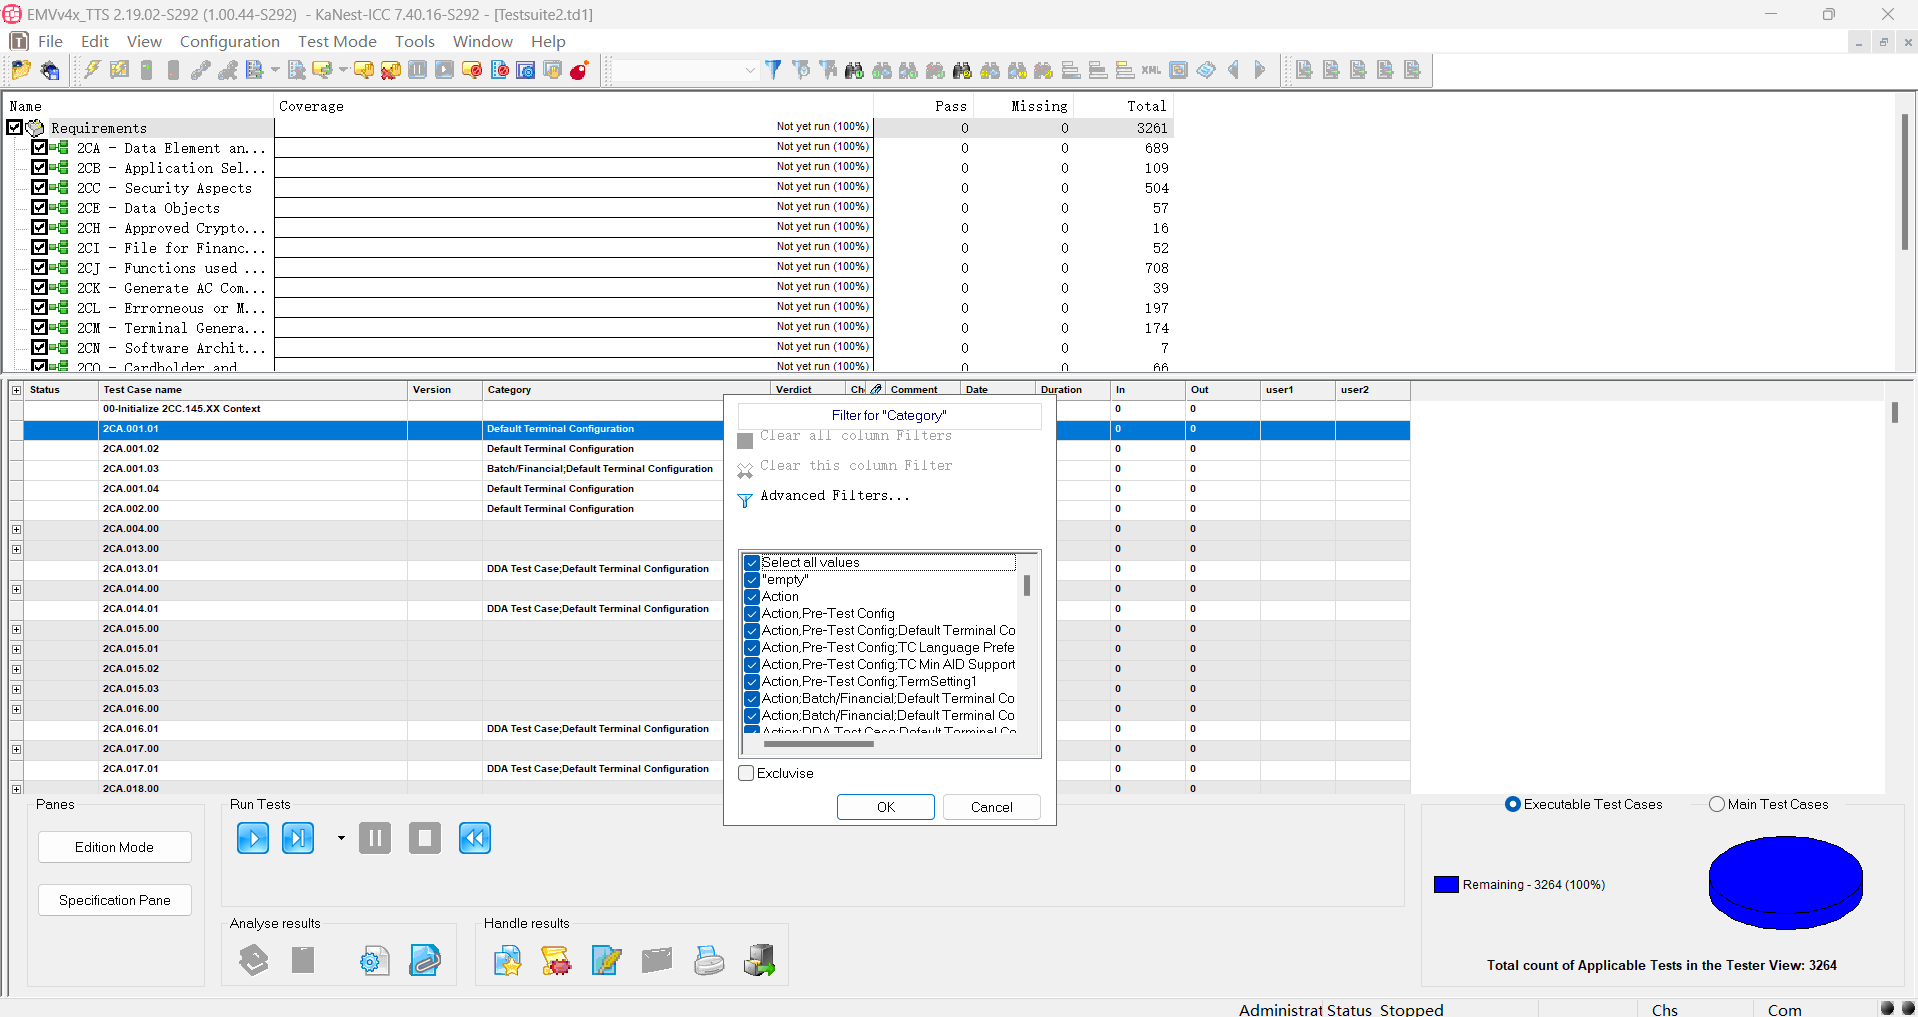Click the yellow lightning bolt toolbar icon
1918x1017 pixels.
(x=92, y=70)
